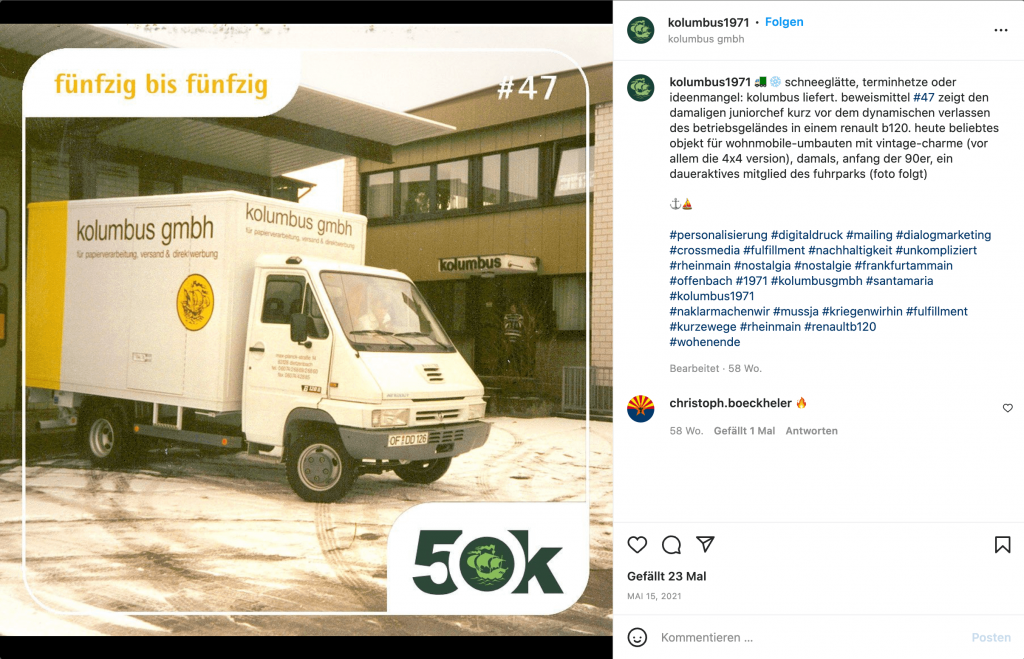The width and height of the screenshot is (1024, 659).
Task: Open the kolumbus1971 username in the post header
Action: (x=708, y=22)
